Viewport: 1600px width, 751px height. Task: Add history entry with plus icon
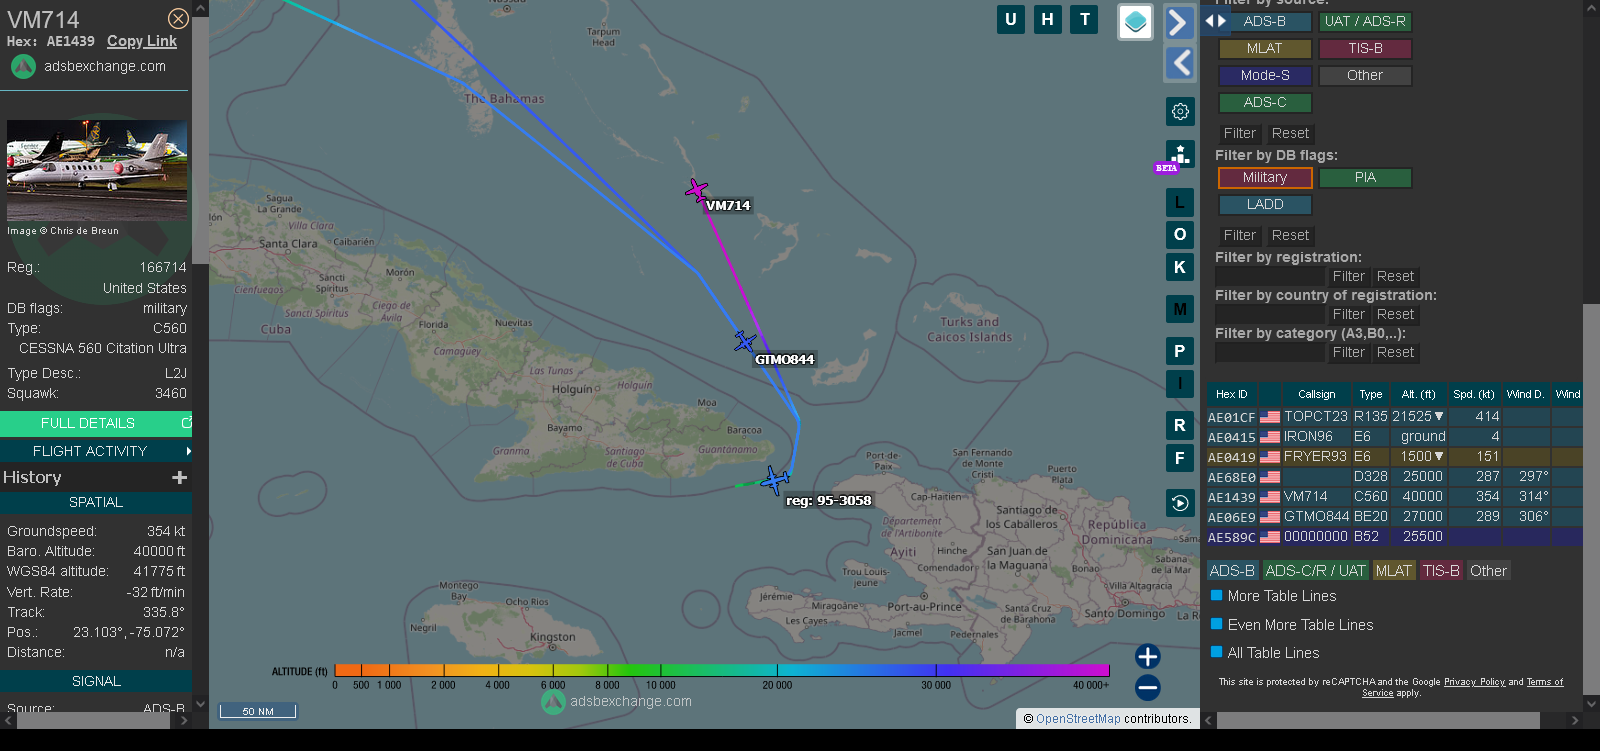(180, 478)
